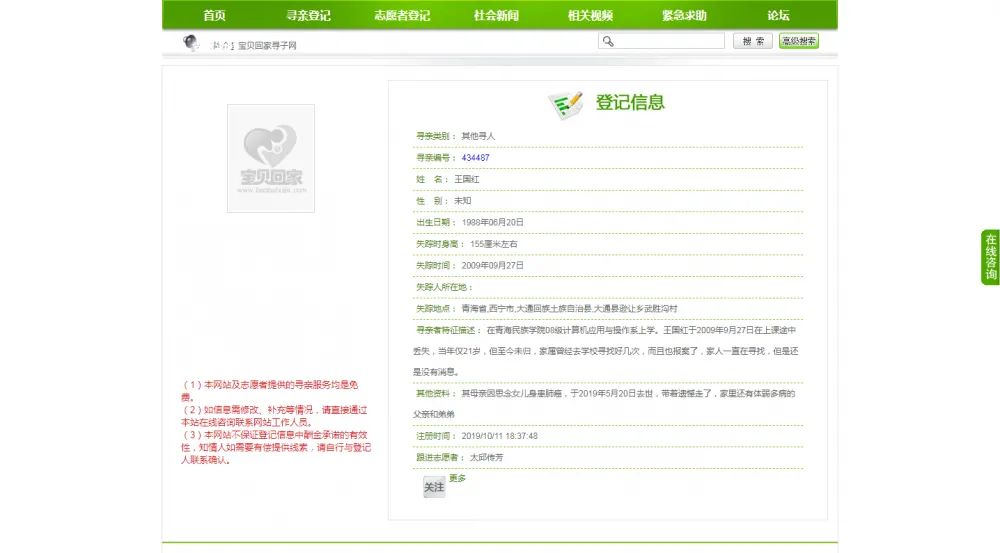The height and width of the screenshot is (553, 1000).
Task: Click the magnifier icon in search box
Action: tap(607, 41)
